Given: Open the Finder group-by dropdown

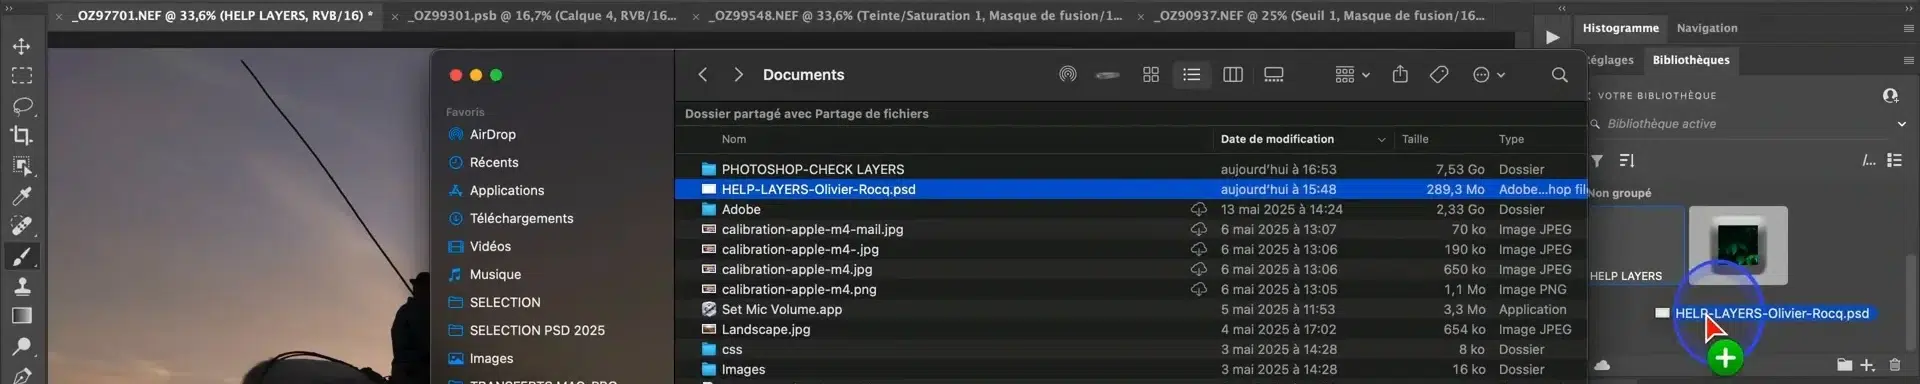Looking at the screenshot, I should tap(1352, 75).
